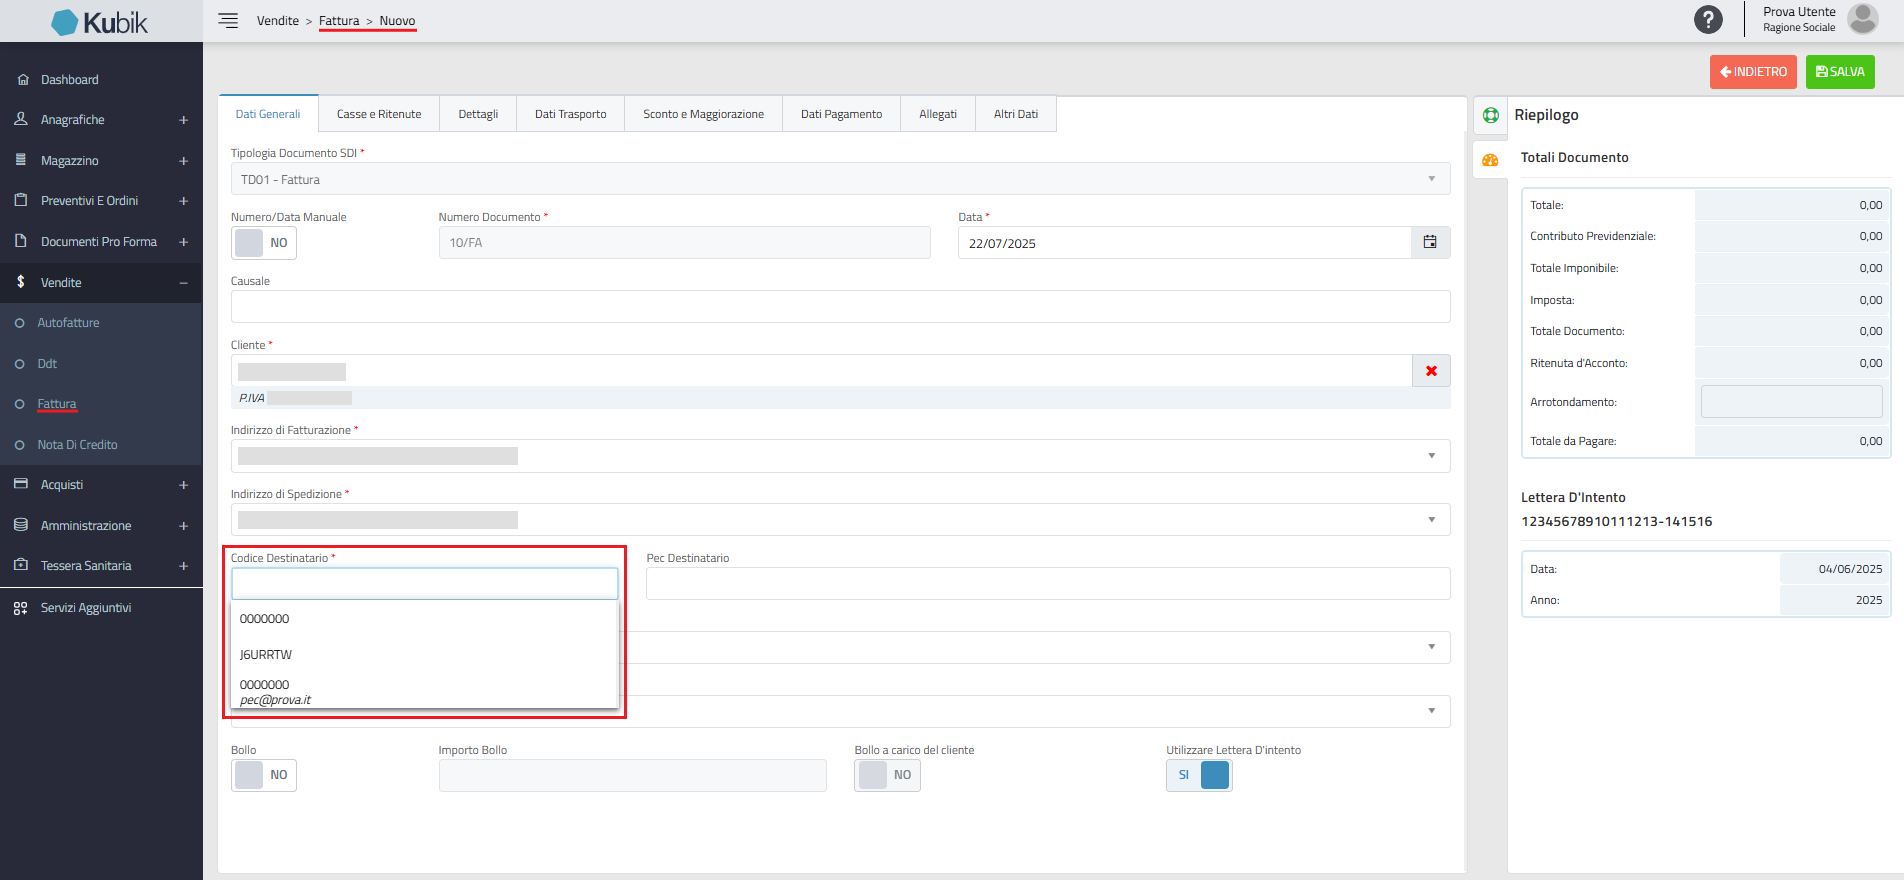Image resolution: width=1904 pixels, height=880 pixels.
Task: Click the orange Riepilogo dashboard icon
Action: coord(1490,160)
